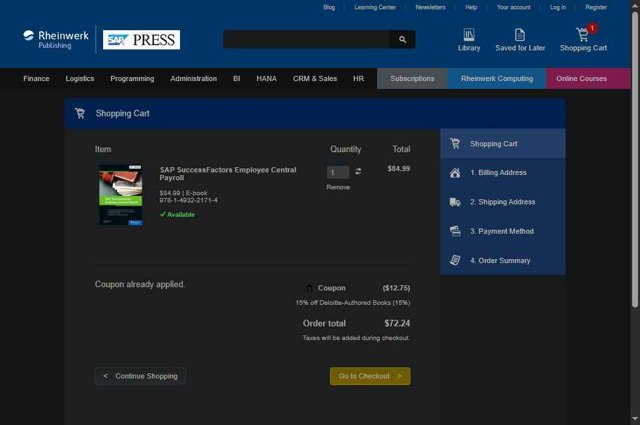Viewport: 640px width, 425px height.
Task: Open the Newsletters link
Action: pos(430,7)
